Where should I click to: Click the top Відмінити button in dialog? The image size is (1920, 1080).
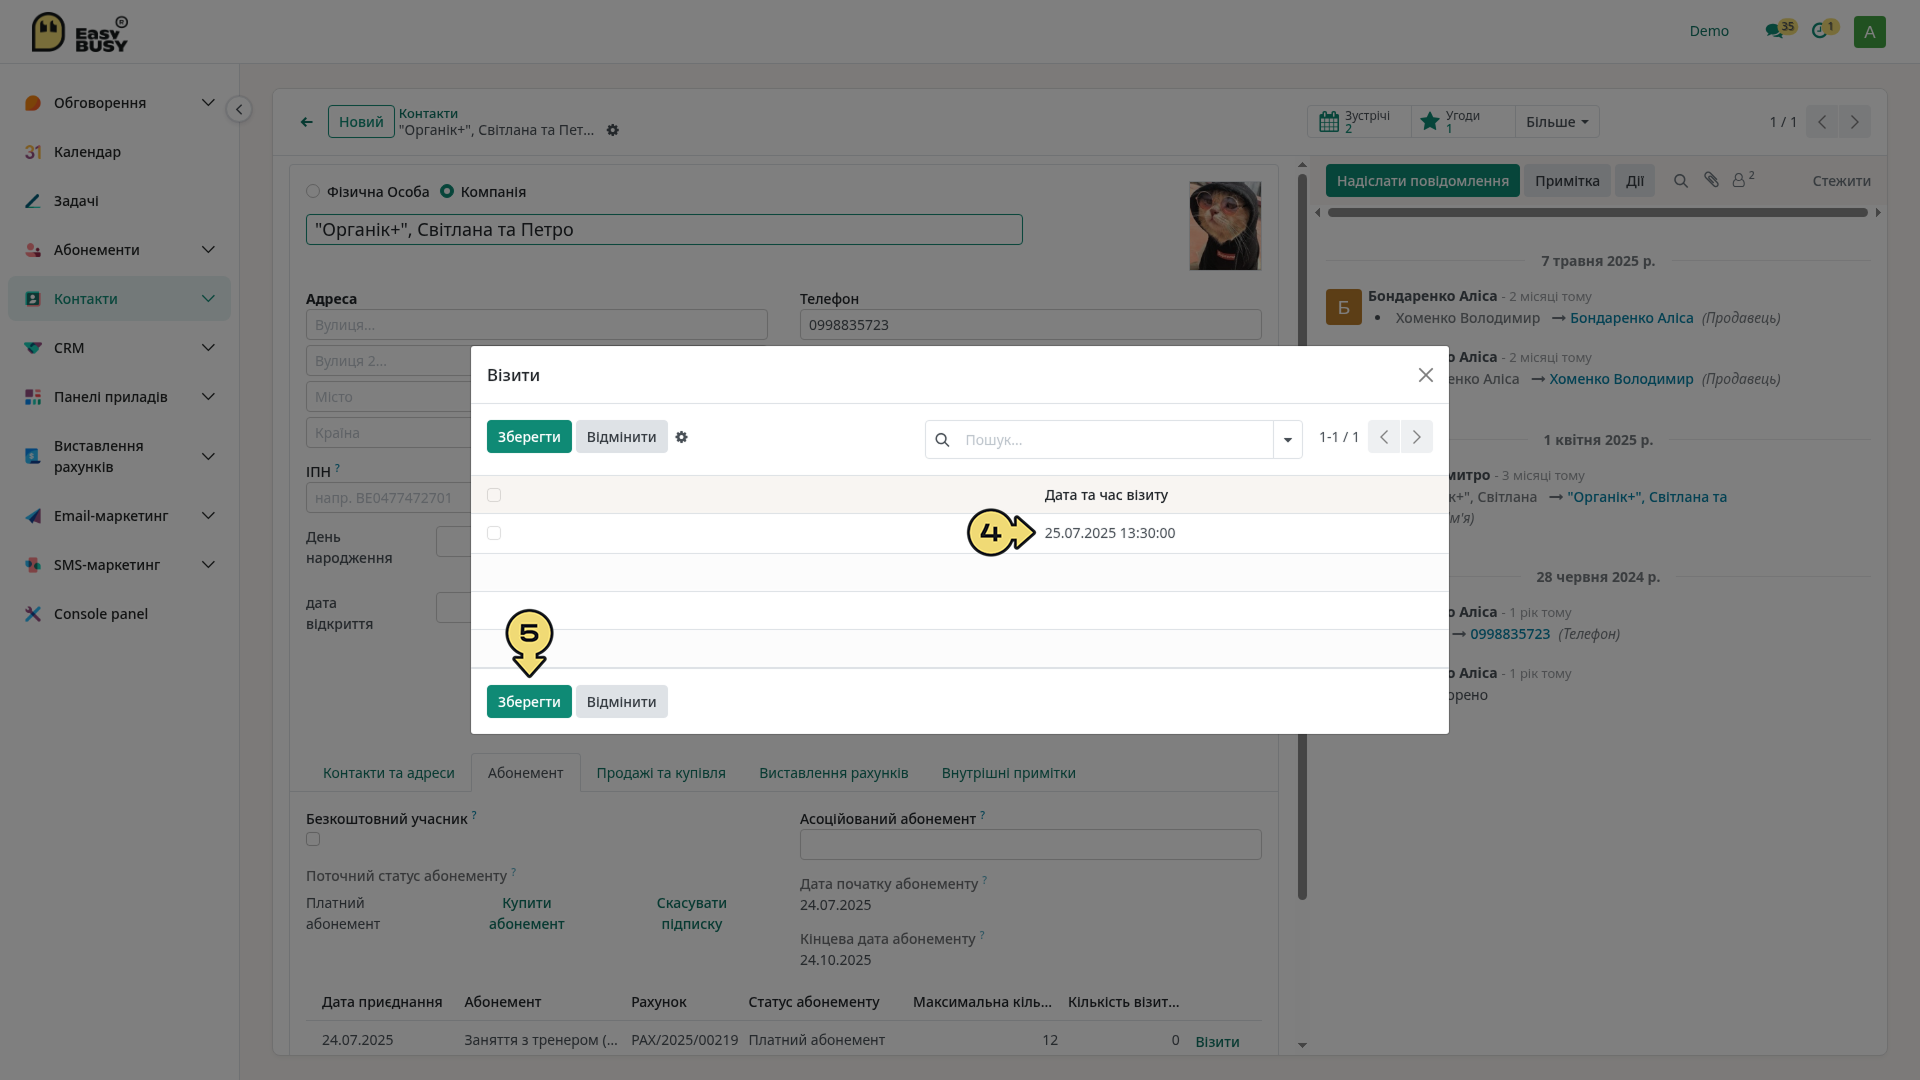(622, 437)
